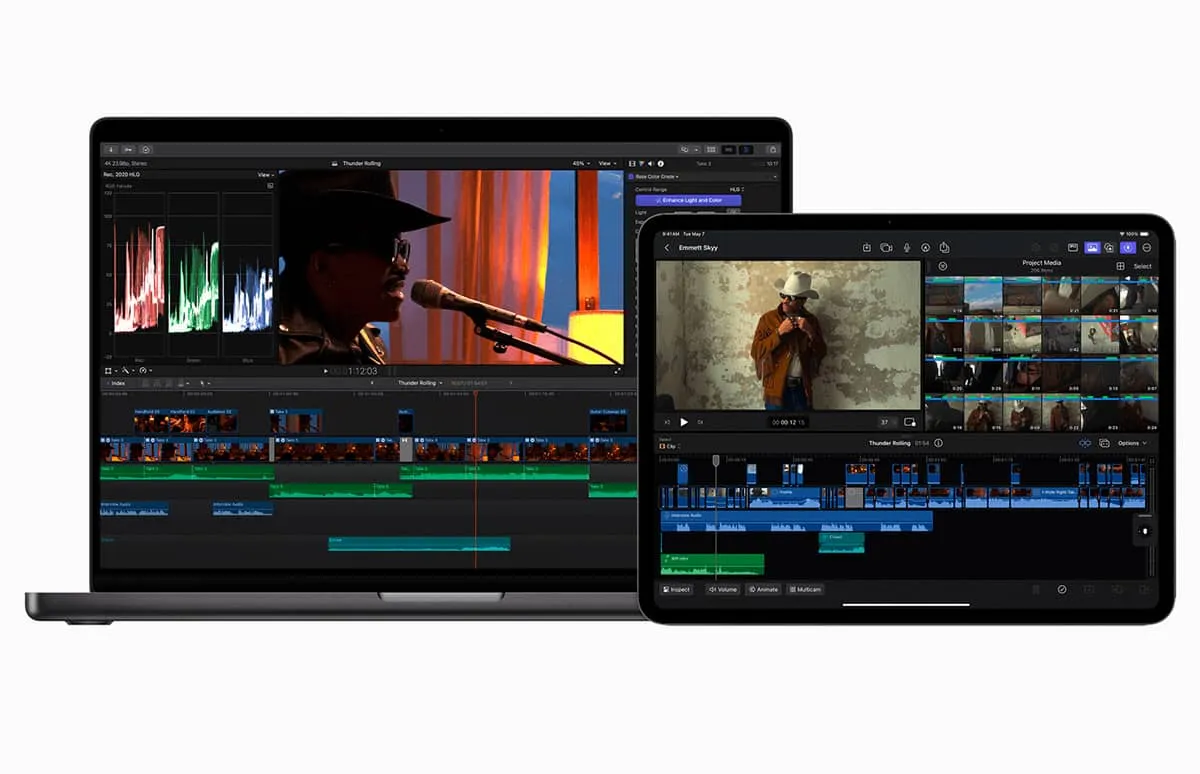The width and height of the screenshot is (1200, 774).
Task: Tap the info icon next to Thunder Rolling
Action: pyautogui.click(x=938, y=443)
